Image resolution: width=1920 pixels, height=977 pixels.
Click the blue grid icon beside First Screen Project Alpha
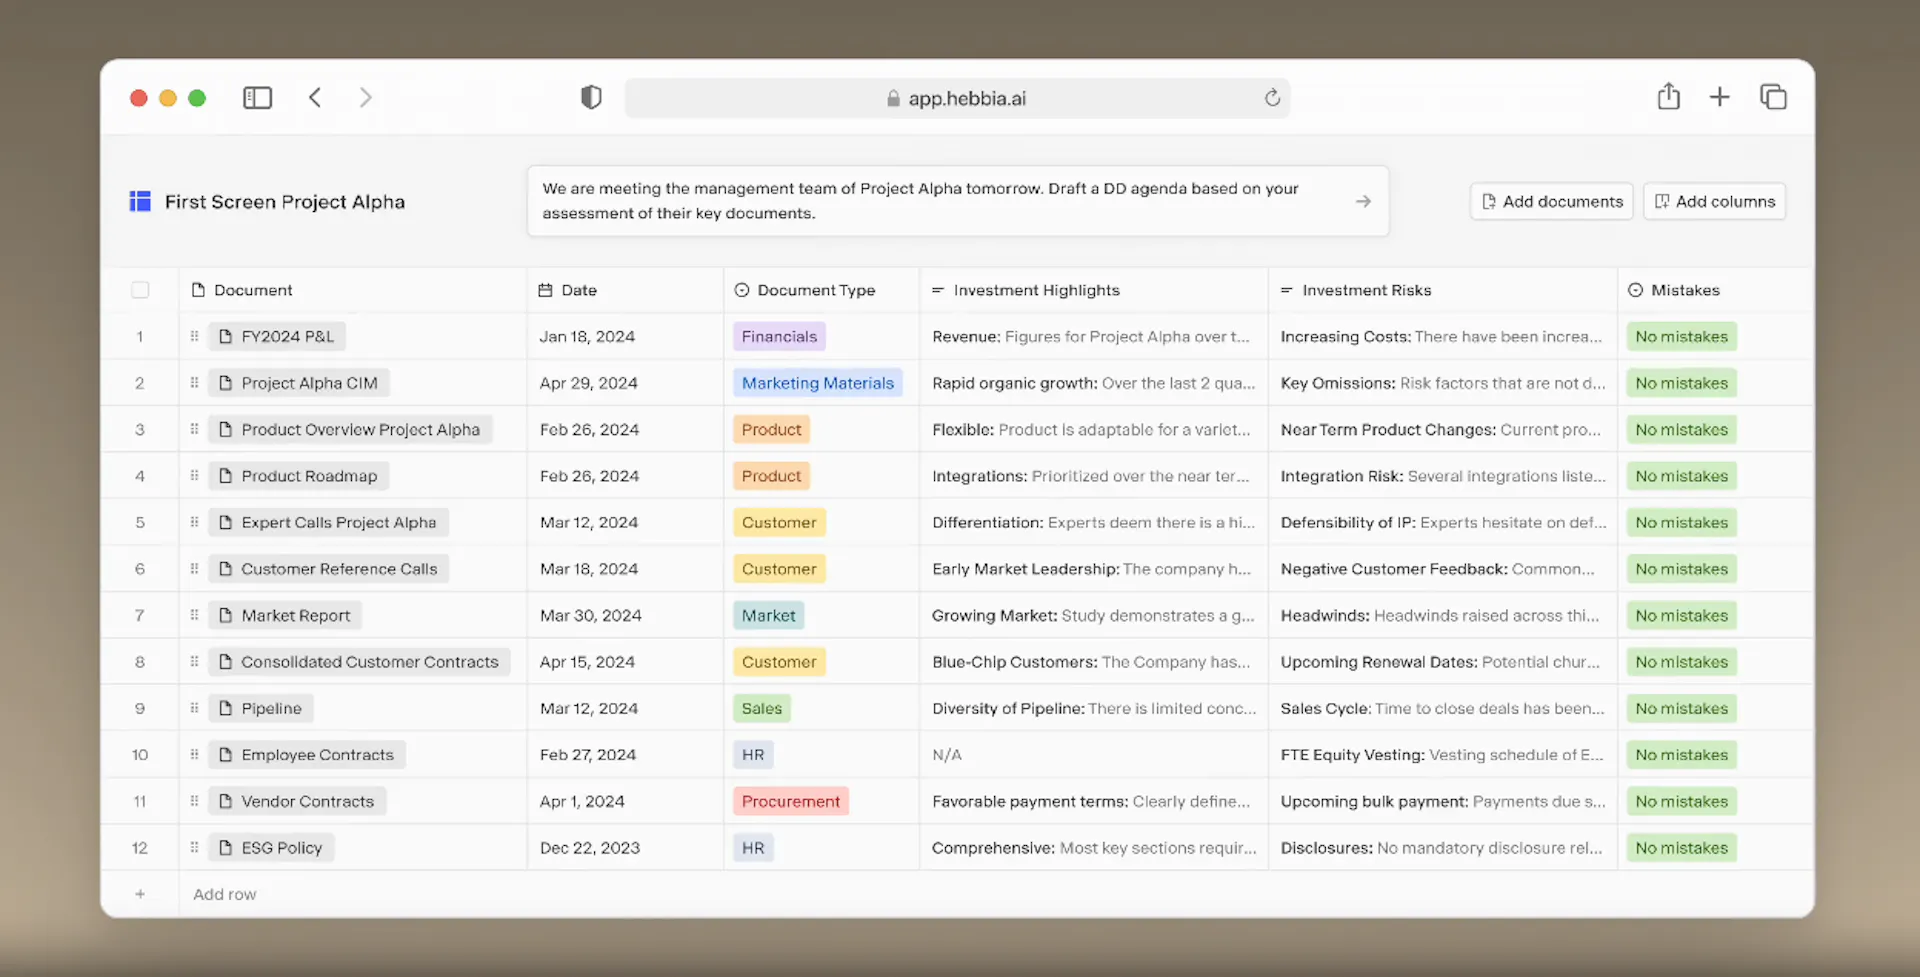click(x=140, y=201)
